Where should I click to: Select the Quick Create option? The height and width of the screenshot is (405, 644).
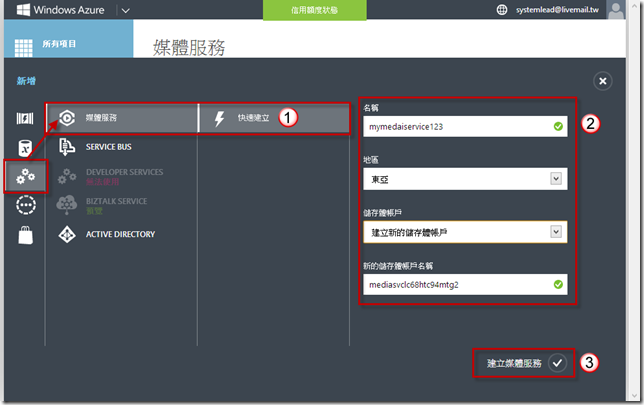(x=274, y=118)
